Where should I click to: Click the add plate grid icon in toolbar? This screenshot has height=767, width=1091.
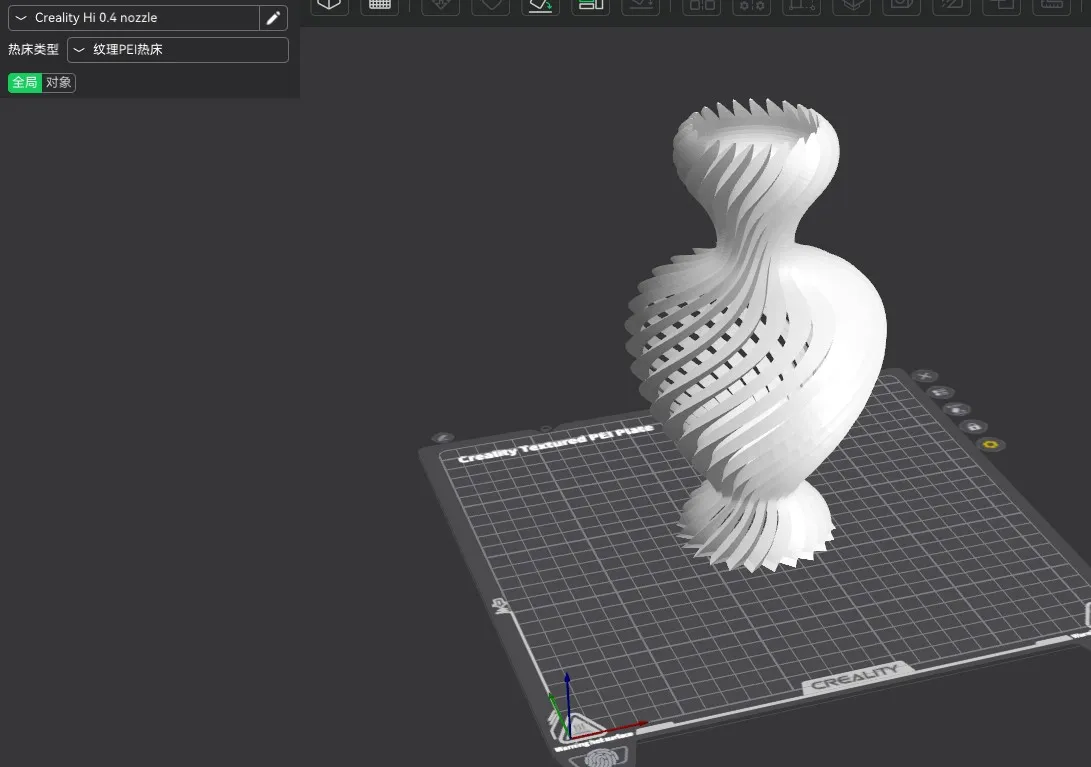(380, 6)
